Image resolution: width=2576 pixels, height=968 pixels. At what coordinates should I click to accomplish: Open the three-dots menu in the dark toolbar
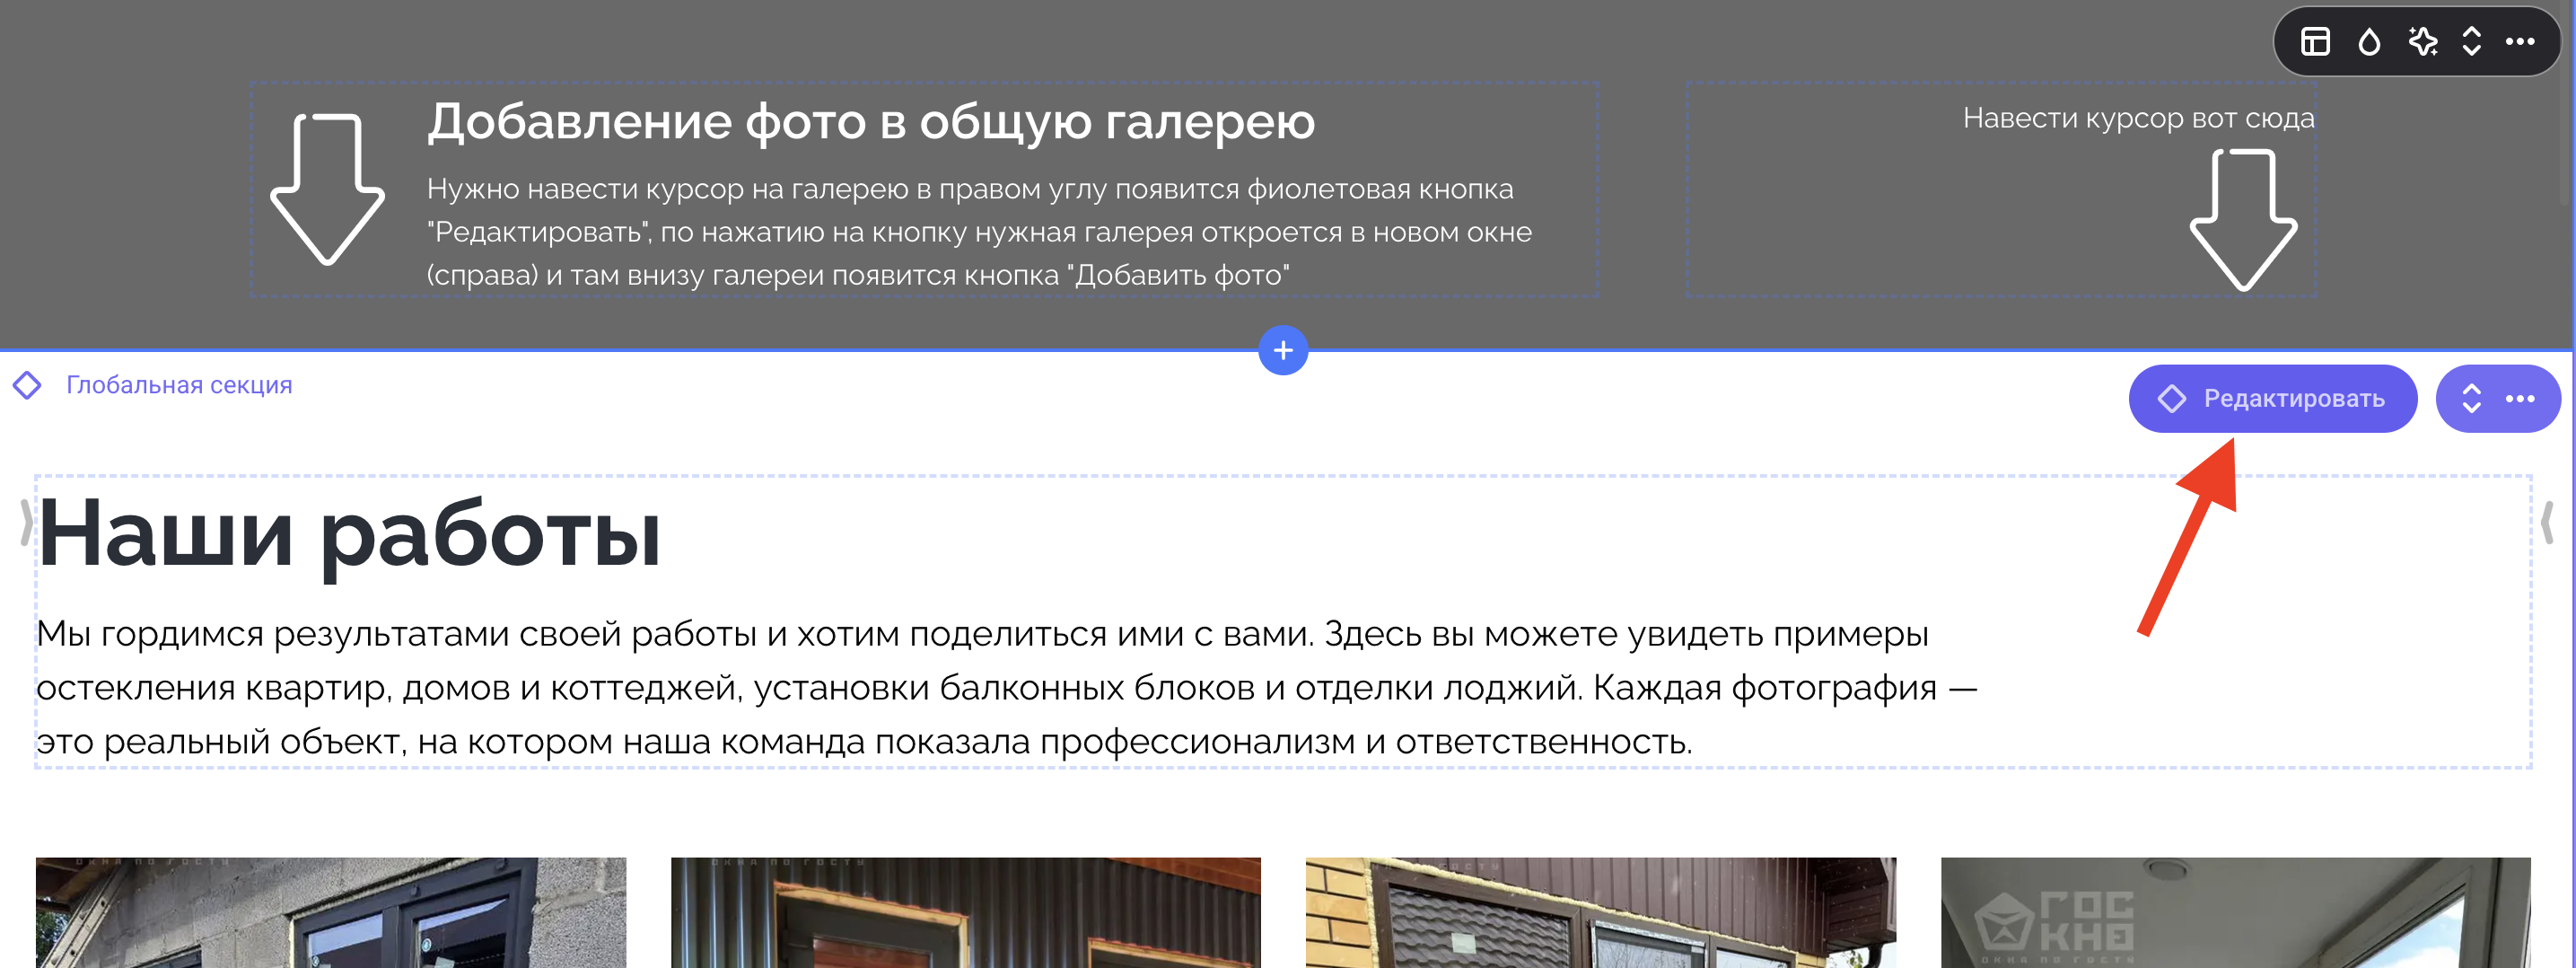(2519, 42)
